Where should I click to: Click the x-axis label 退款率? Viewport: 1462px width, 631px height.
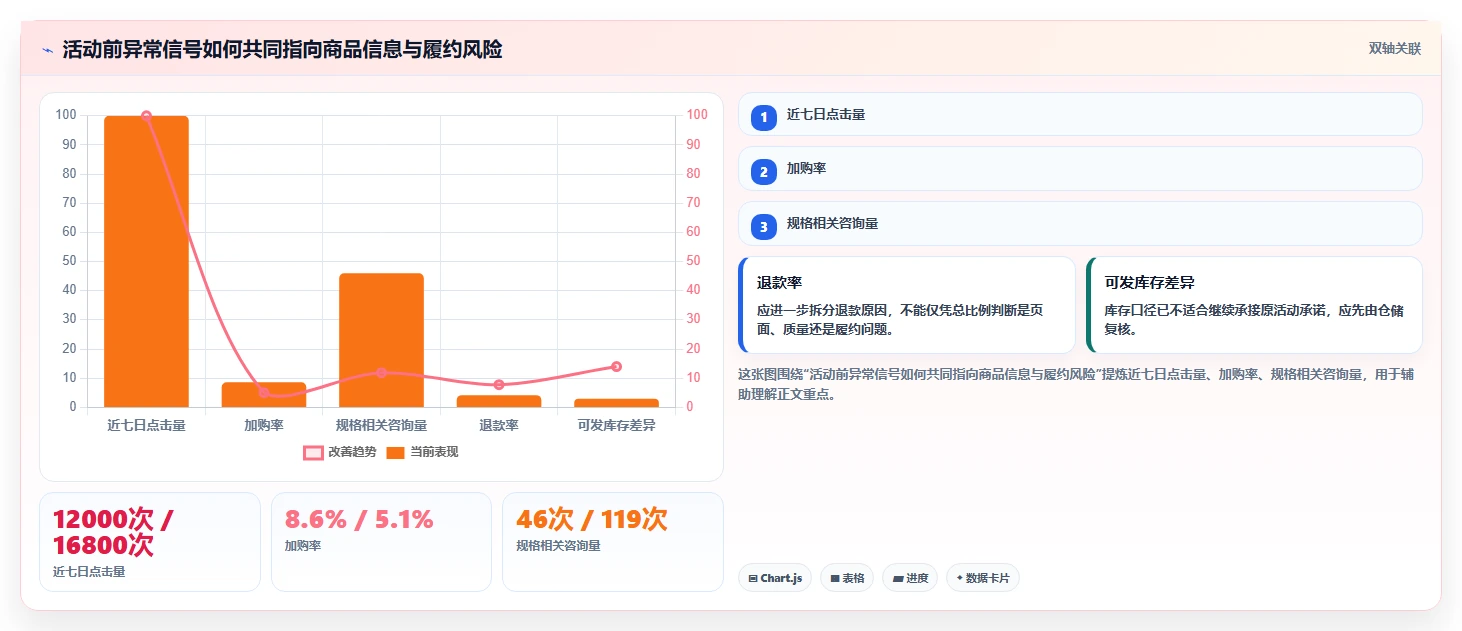coord(499,425)
